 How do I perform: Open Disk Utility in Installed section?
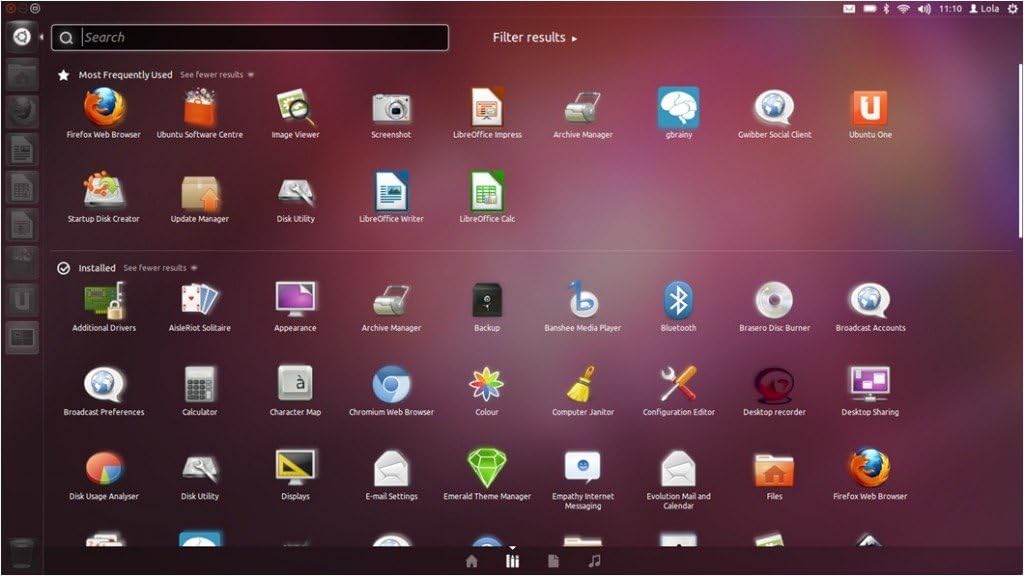(x=200, y=468)
